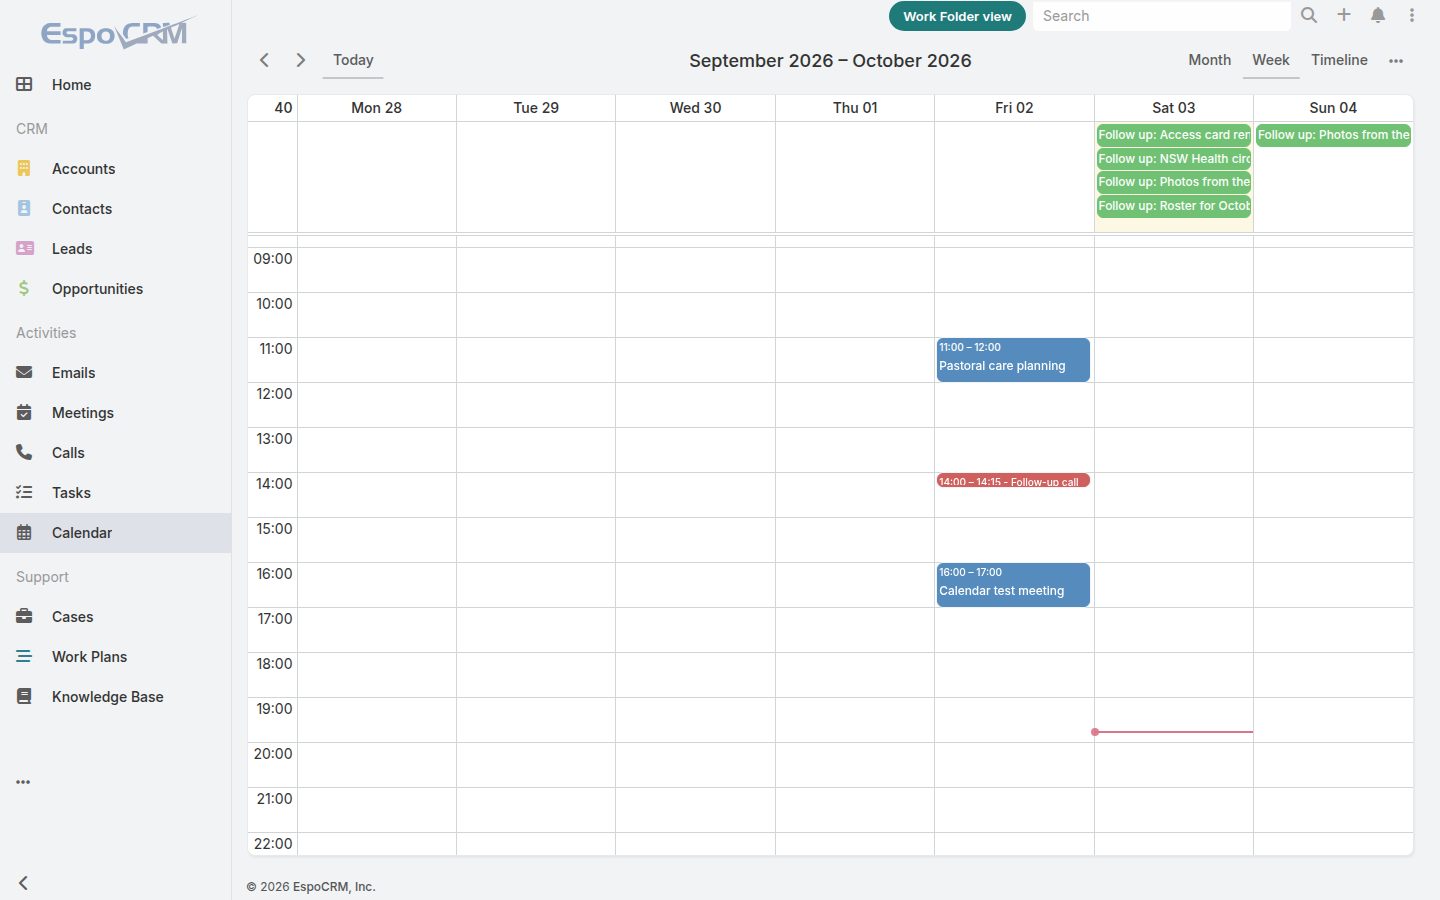Click the Mon 28 day header

coord(376,108)
